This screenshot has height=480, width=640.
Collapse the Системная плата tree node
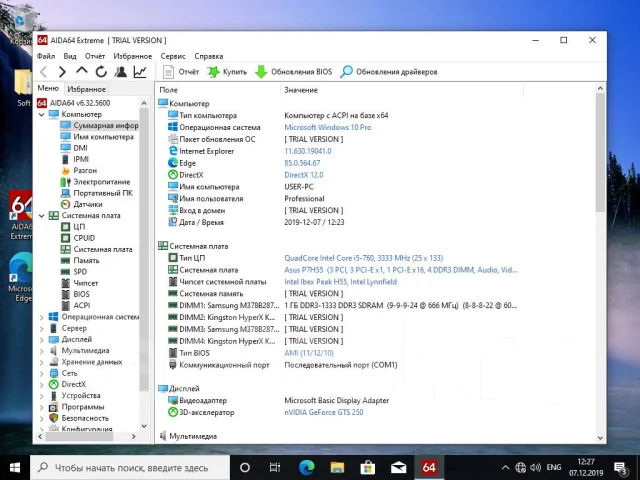point(42,216)
